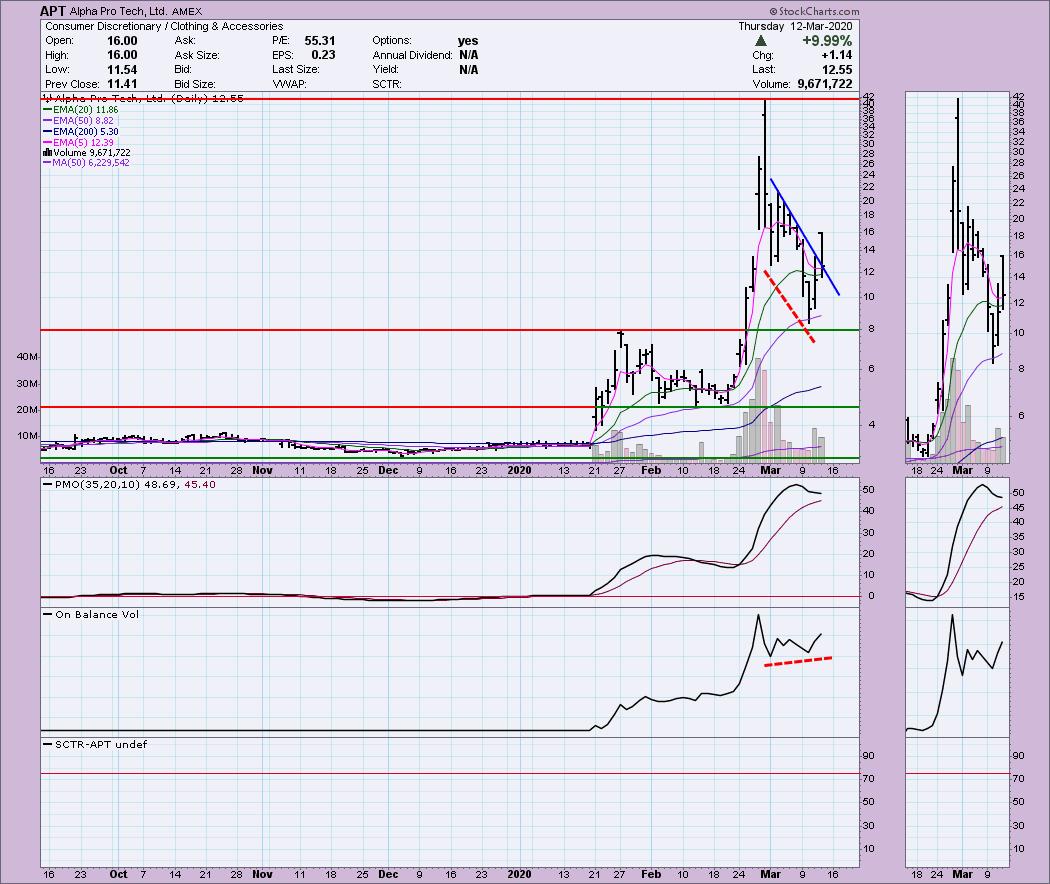The width and height of the screenshot is (1050, 884).
Task: Click the +9.99% percent change
Action: click(827, 41)
